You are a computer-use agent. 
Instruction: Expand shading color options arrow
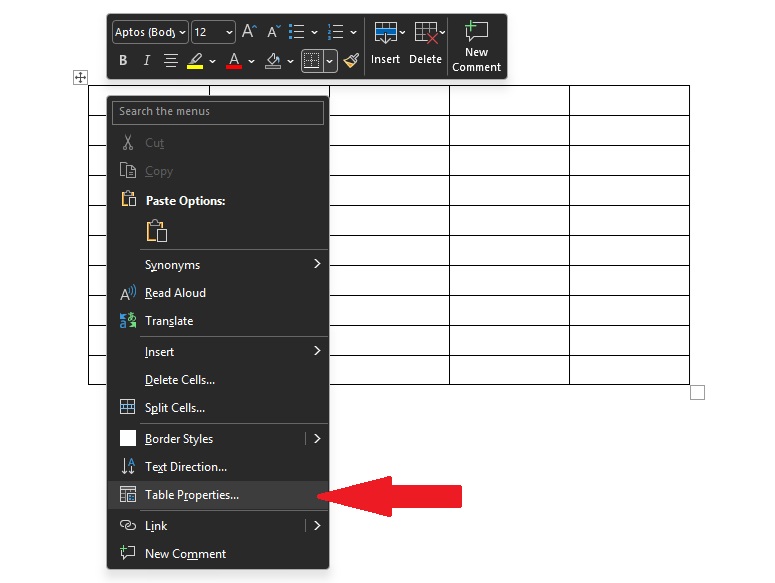click(x=291, y=61)
